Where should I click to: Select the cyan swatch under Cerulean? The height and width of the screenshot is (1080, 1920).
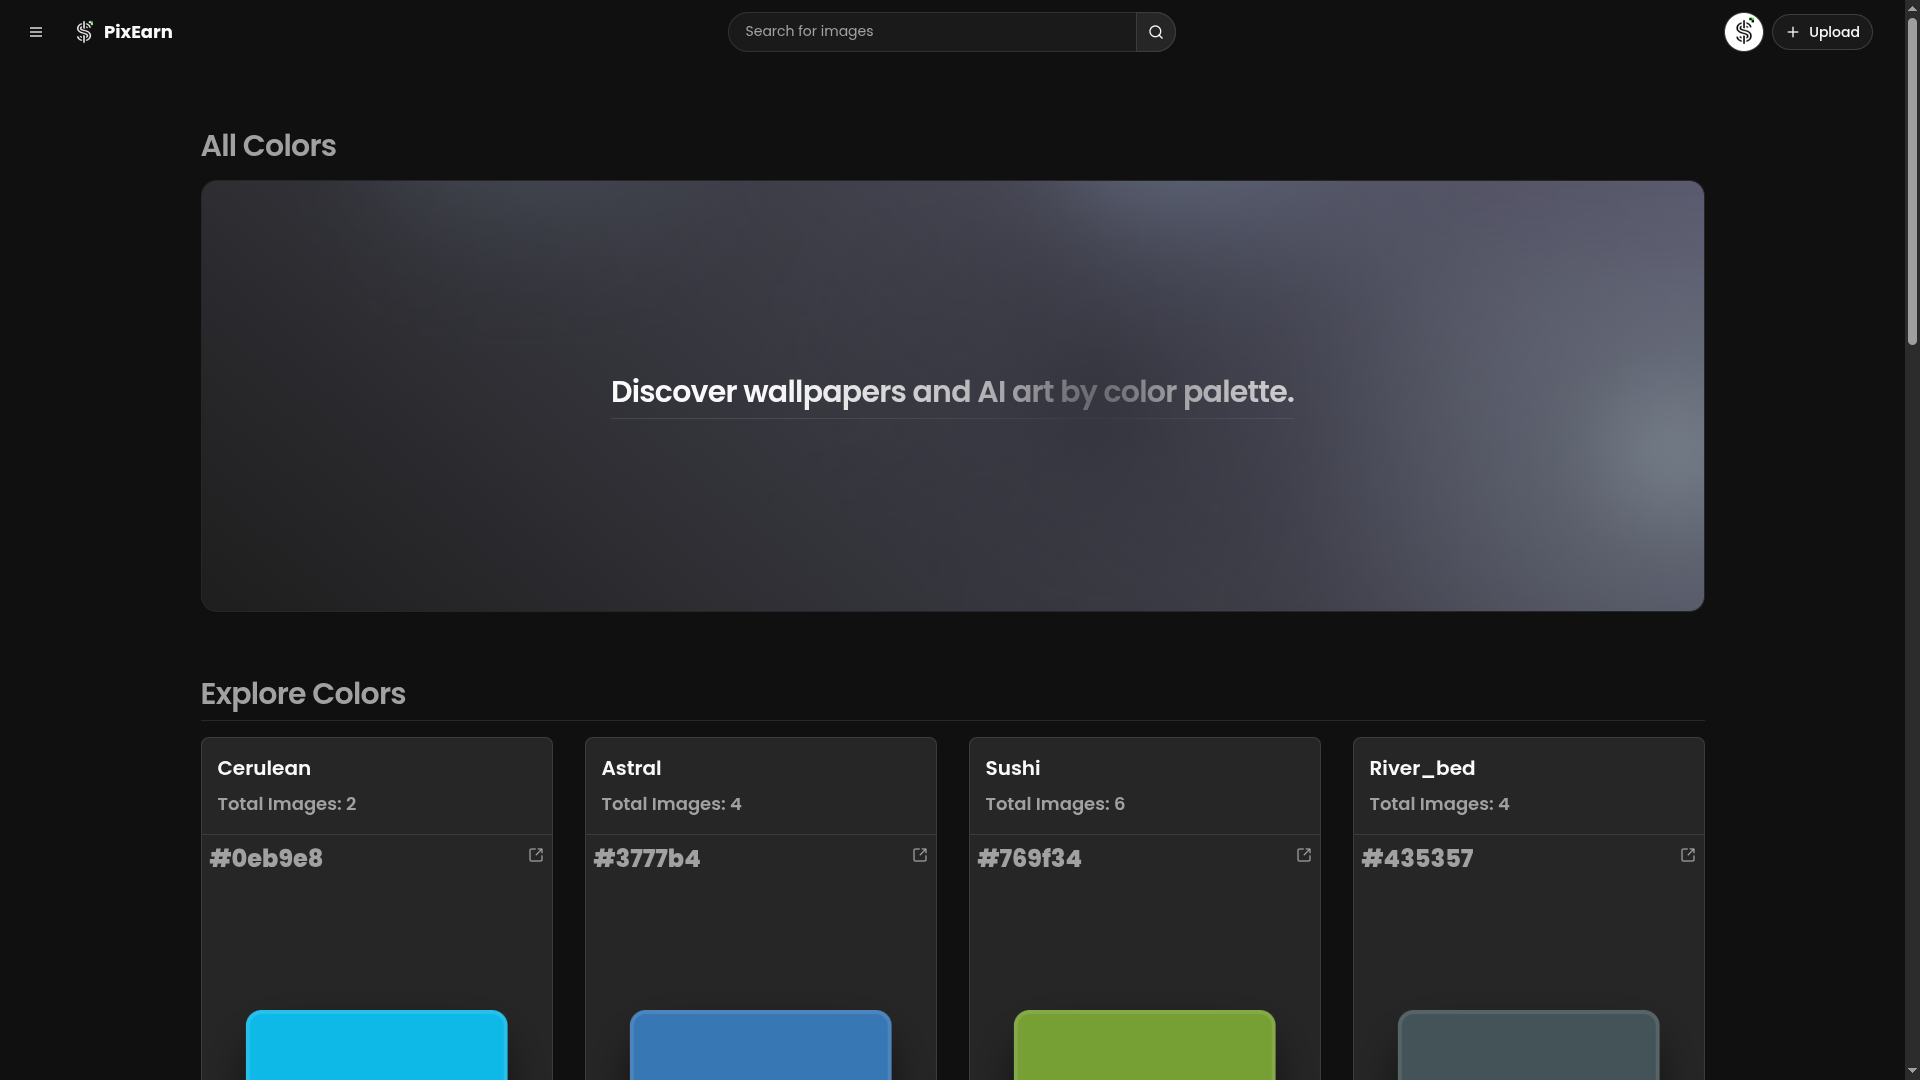tap(376, 1050)
